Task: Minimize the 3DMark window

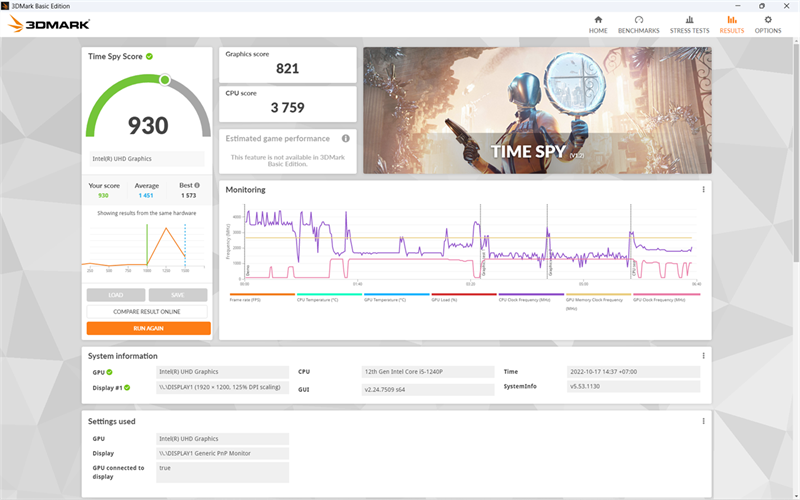Action: [x=738, y=6]
